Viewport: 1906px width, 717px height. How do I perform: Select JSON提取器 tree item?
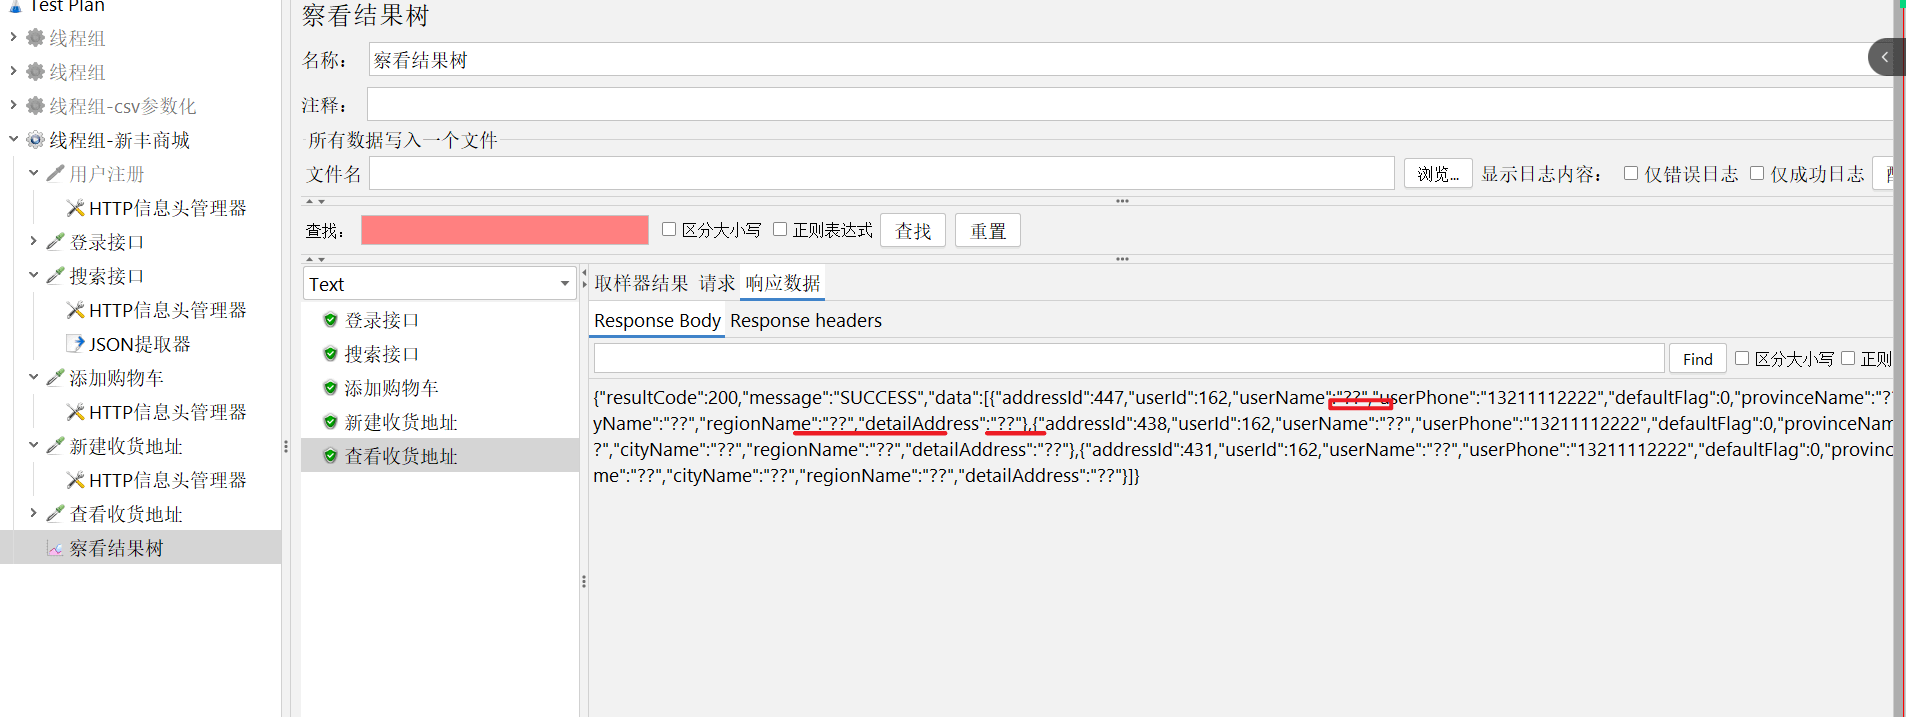point(140,344)
